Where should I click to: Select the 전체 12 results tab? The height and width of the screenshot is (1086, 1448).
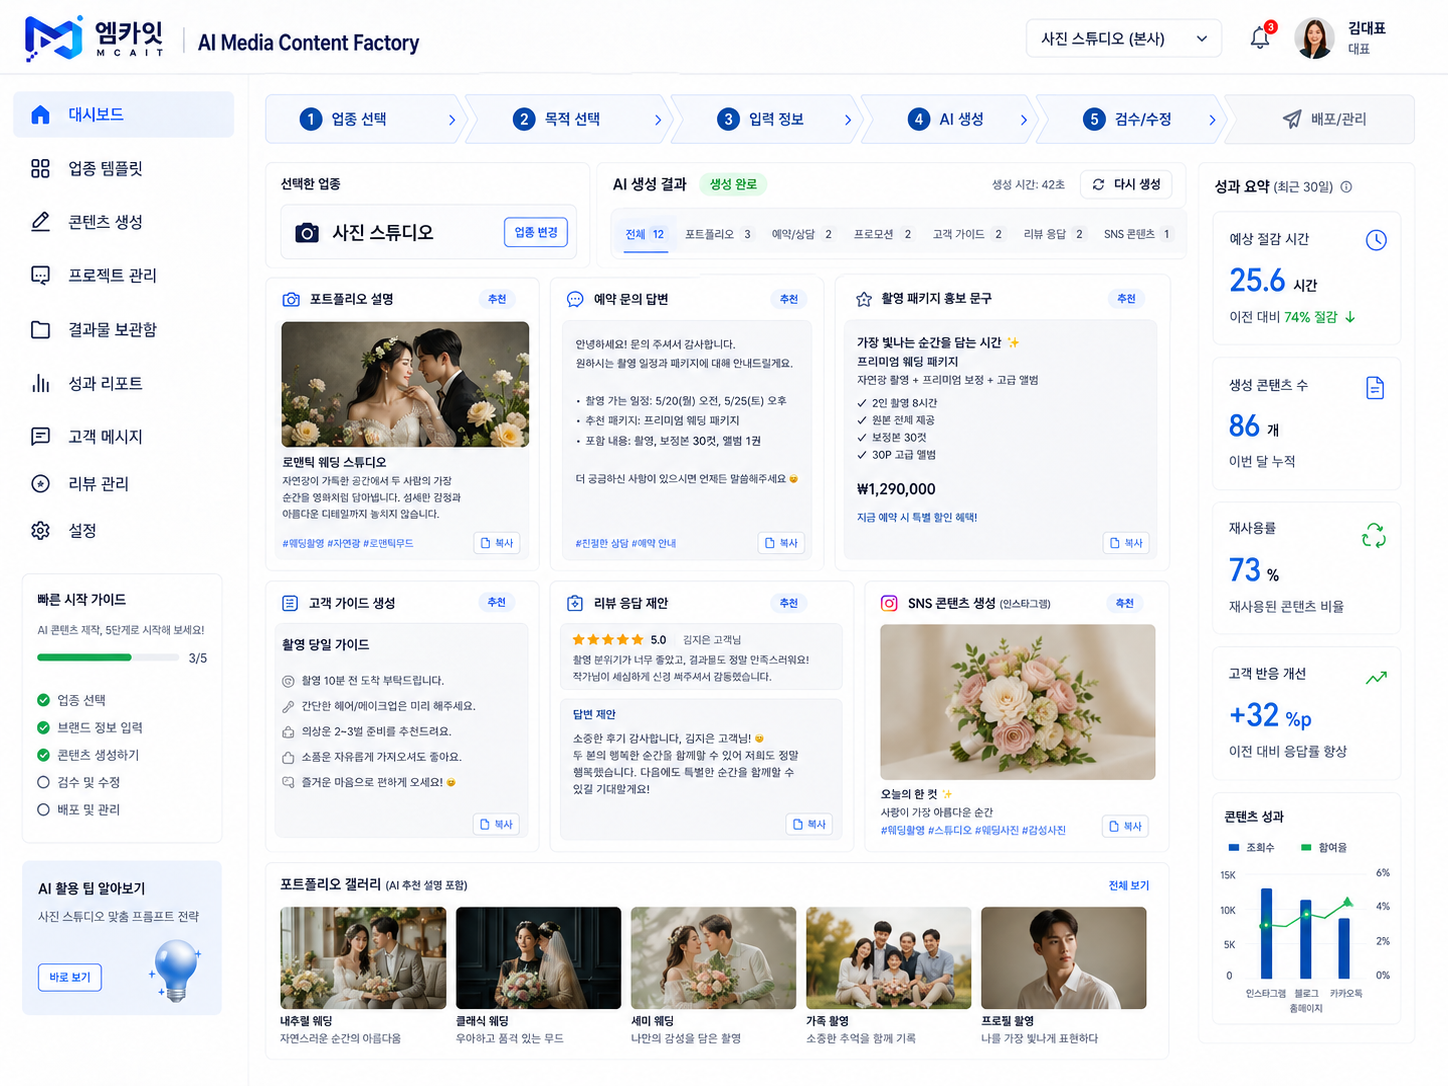coord(645,234)
